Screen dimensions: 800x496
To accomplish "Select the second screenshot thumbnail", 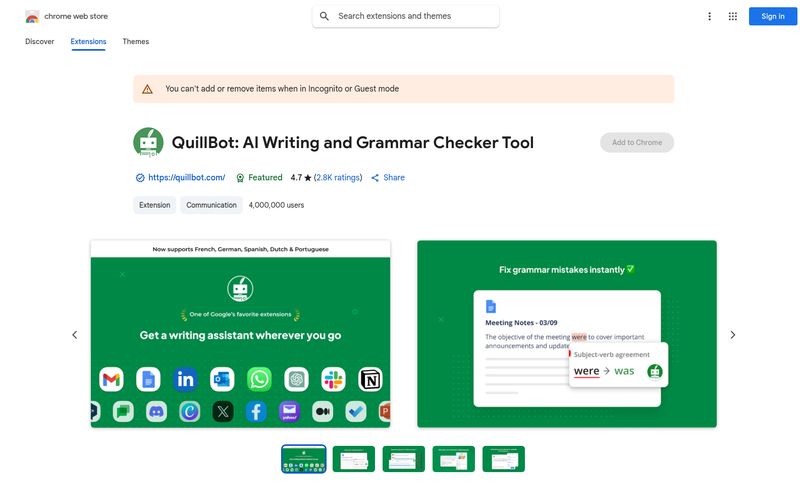I will pos(354,459).
